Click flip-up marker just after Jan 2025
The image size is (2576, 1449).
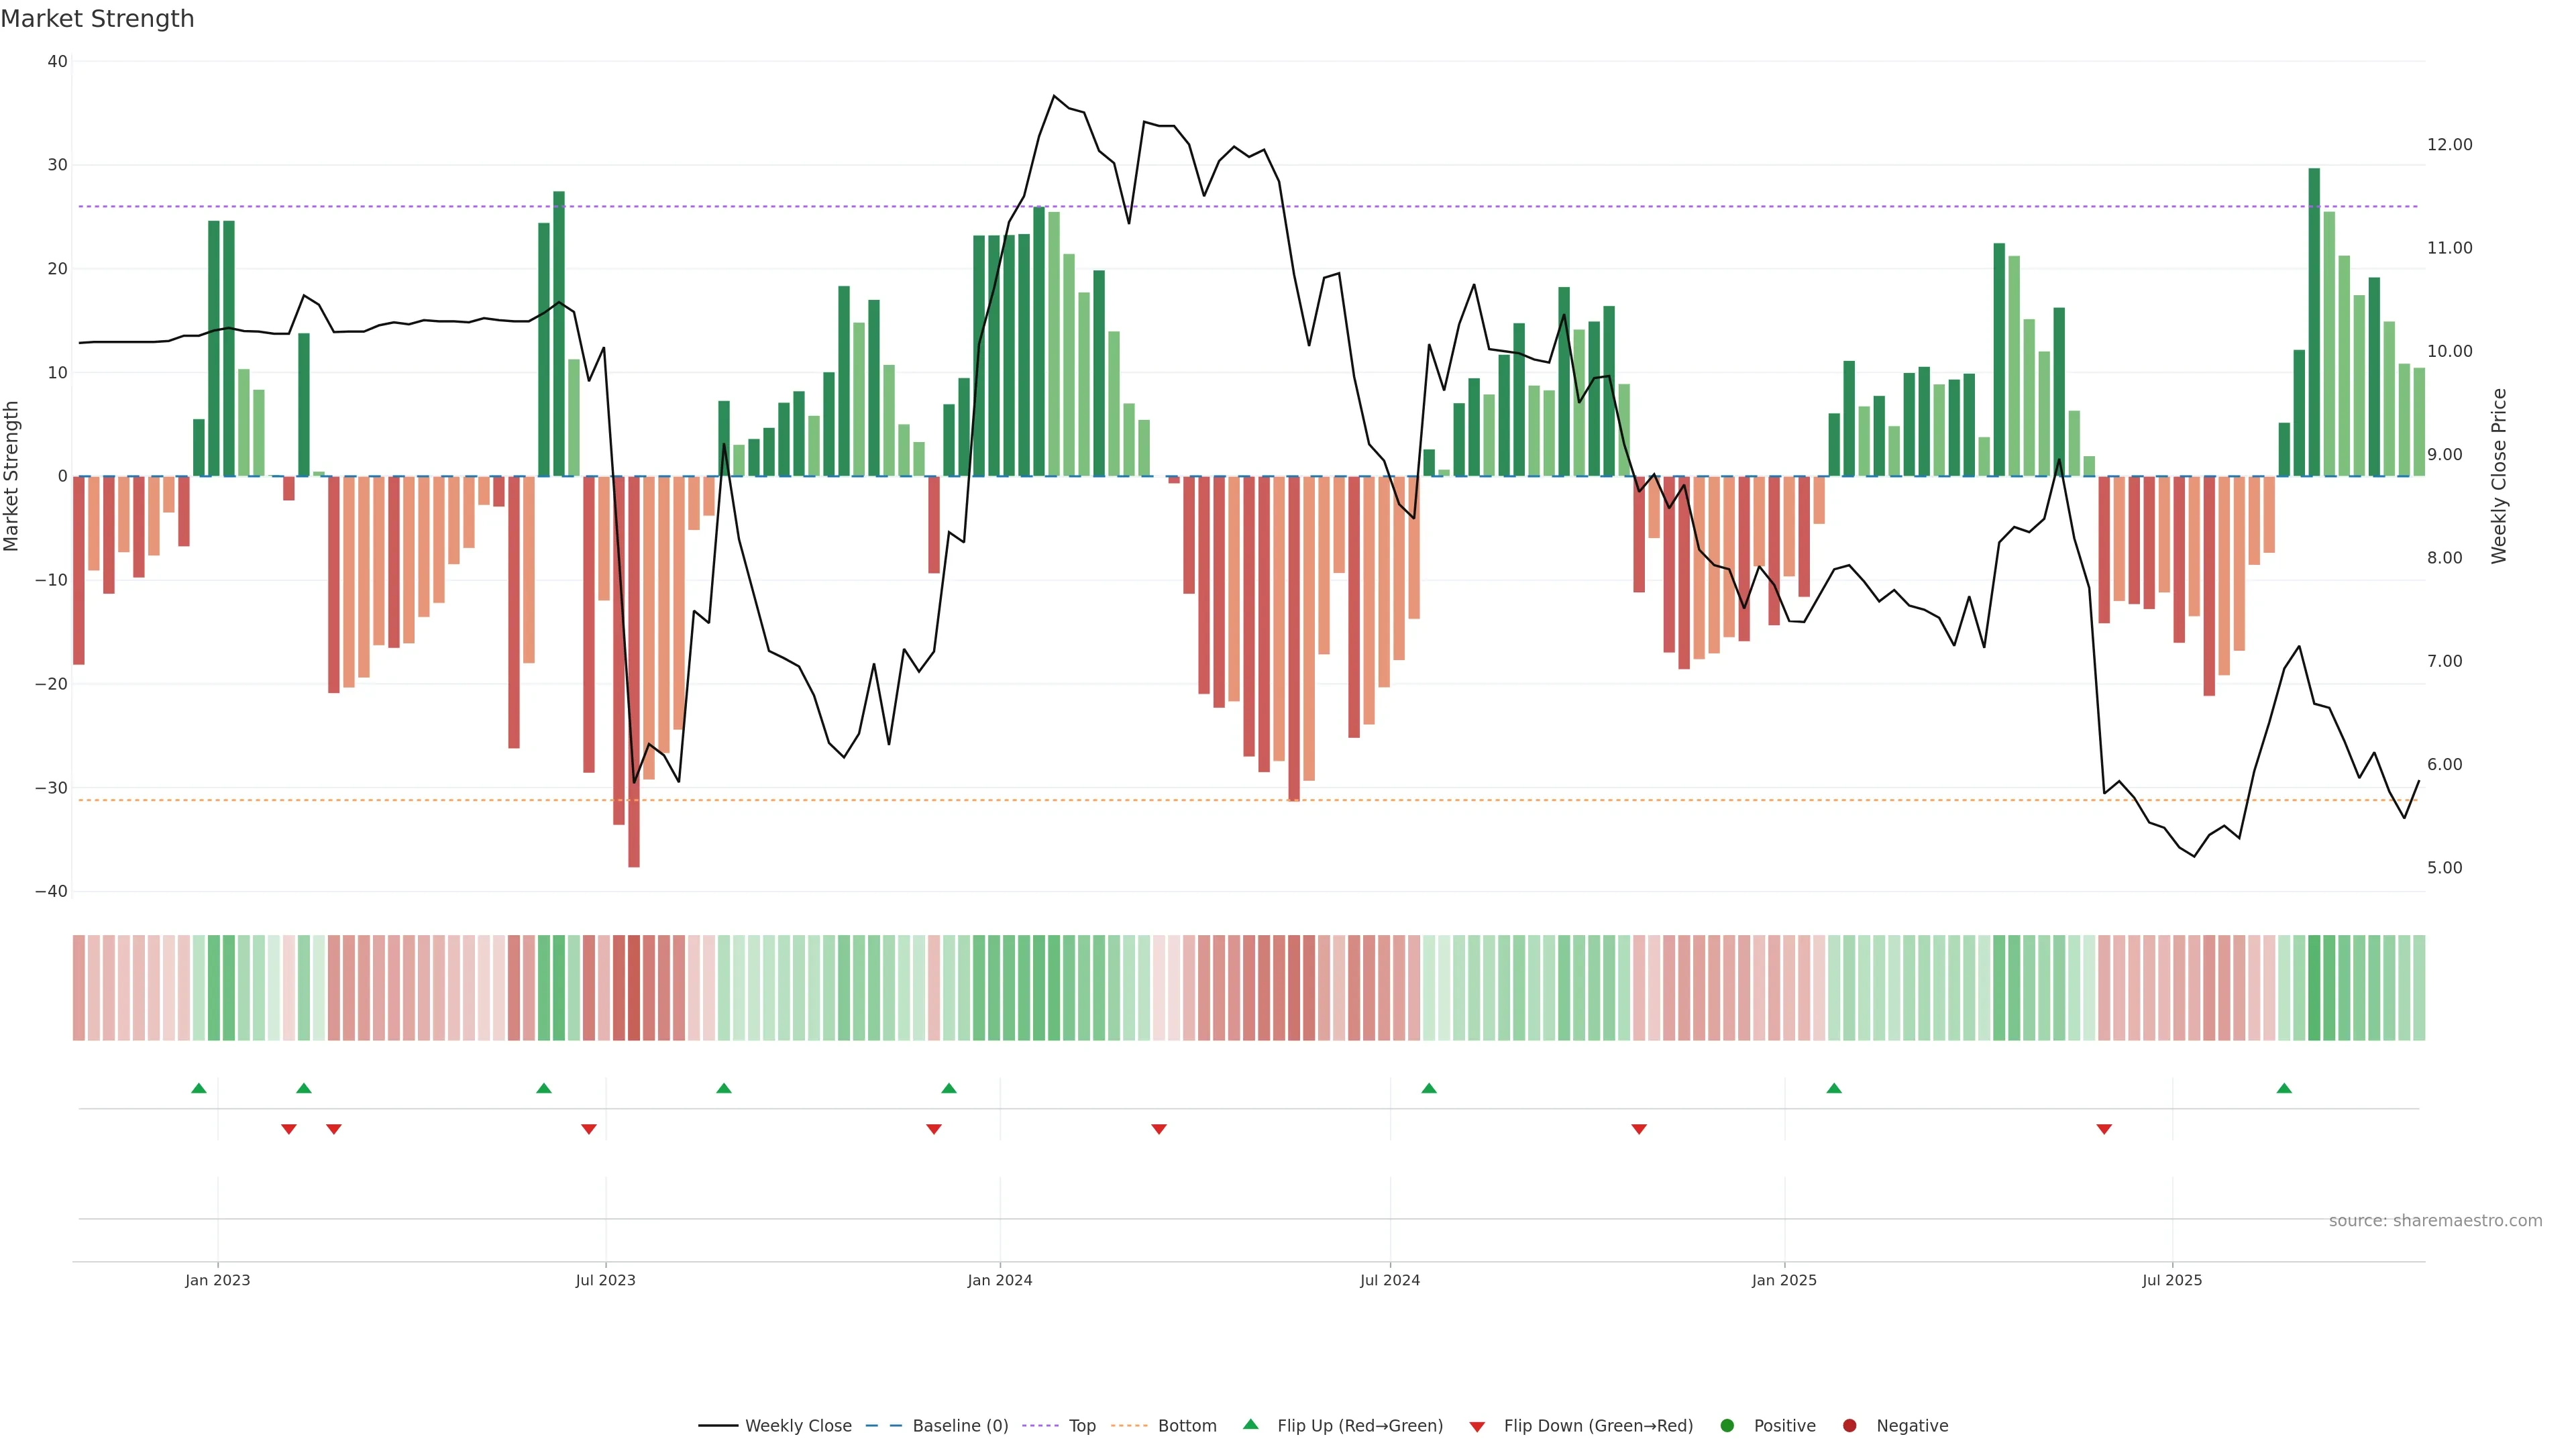(x=1834, y=1088)
